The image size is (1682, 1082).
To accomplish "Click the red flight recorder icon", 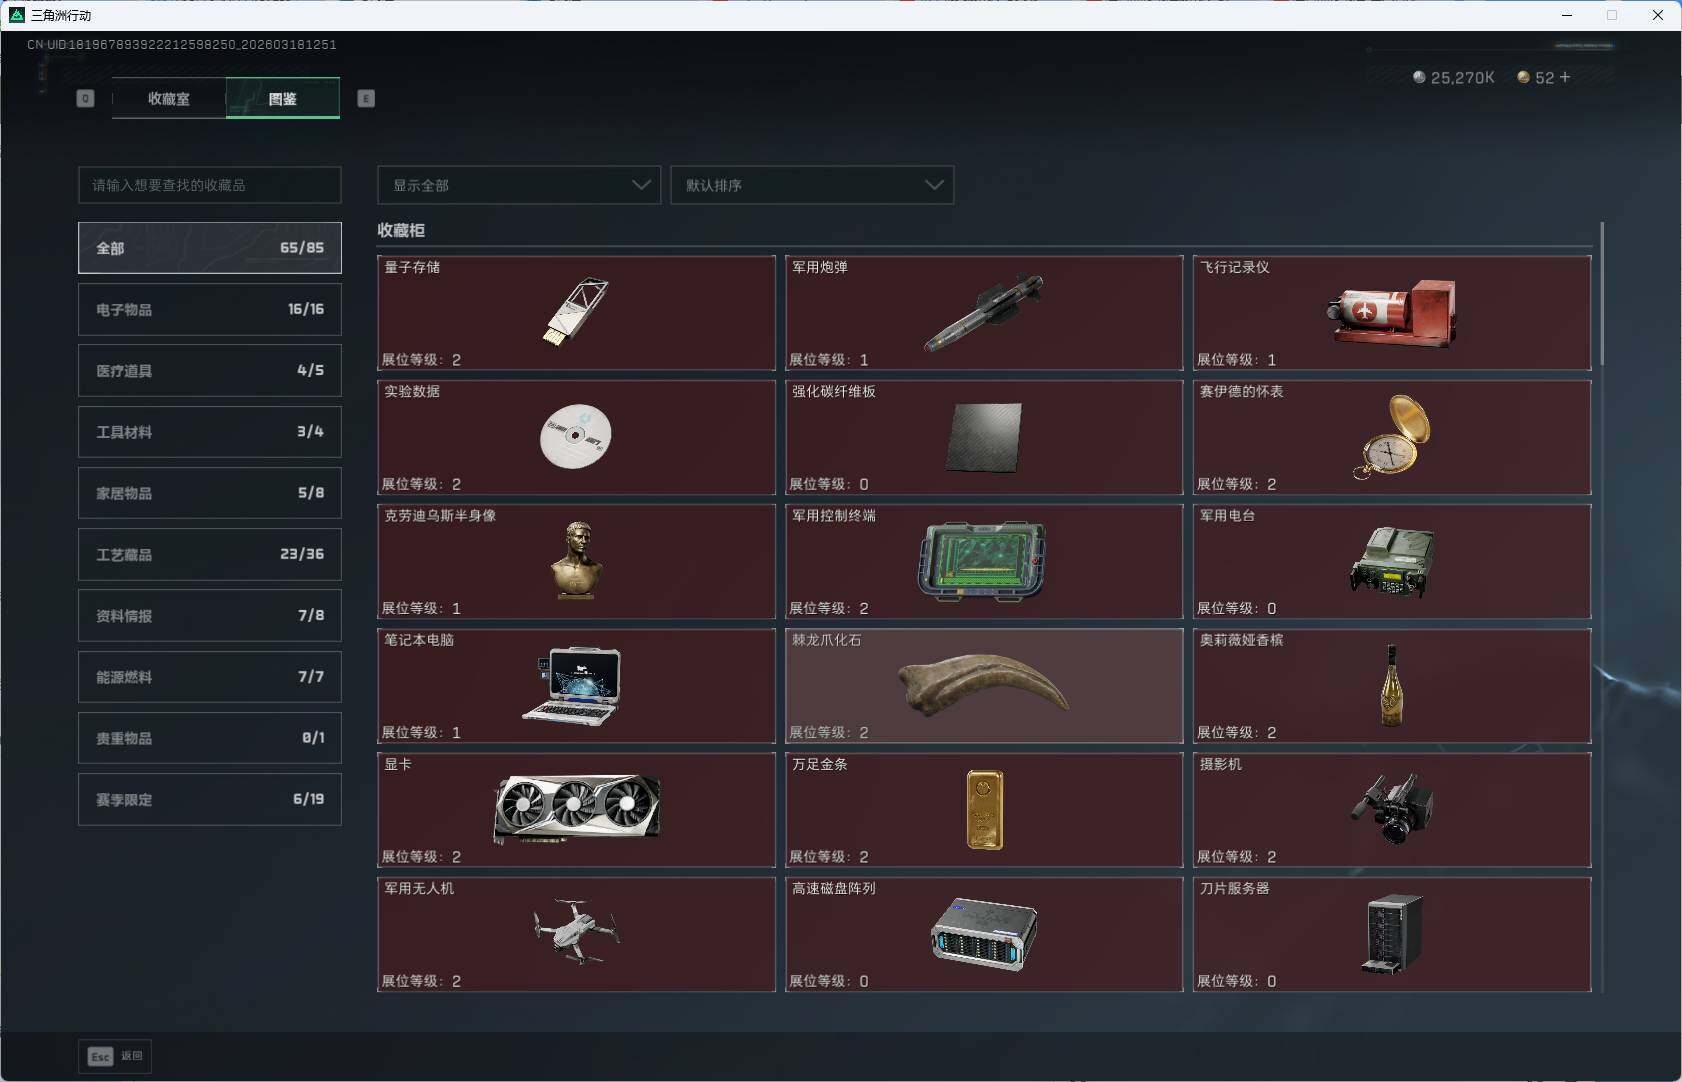I will 1391,312.
